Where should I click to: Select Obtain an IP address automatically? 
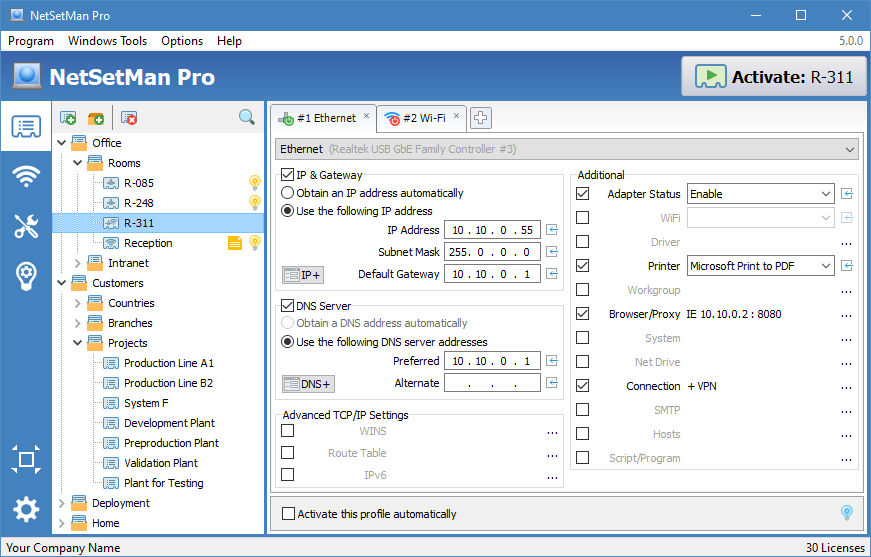point(287,193)
